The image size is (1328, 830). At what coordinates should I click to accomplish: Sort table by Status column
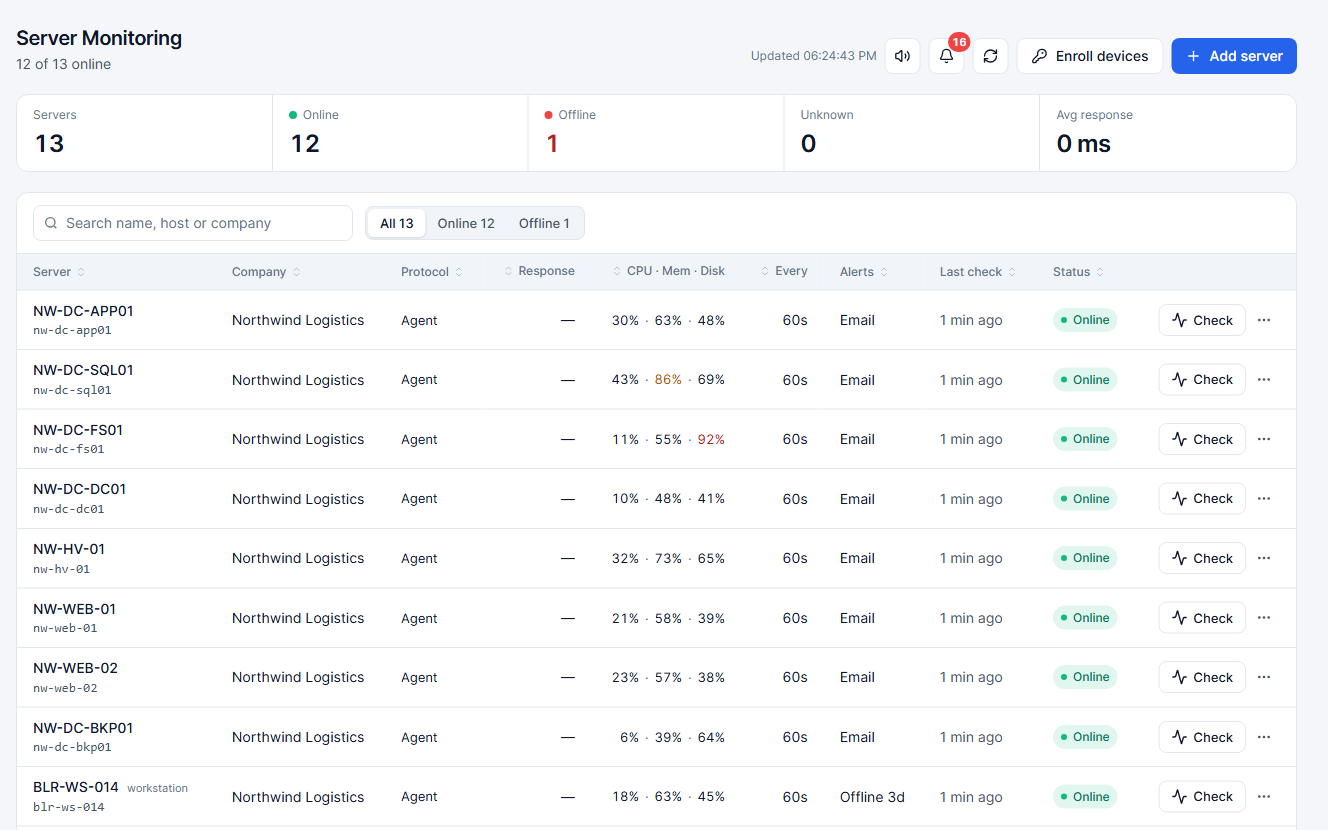[x=1078, y=272]
